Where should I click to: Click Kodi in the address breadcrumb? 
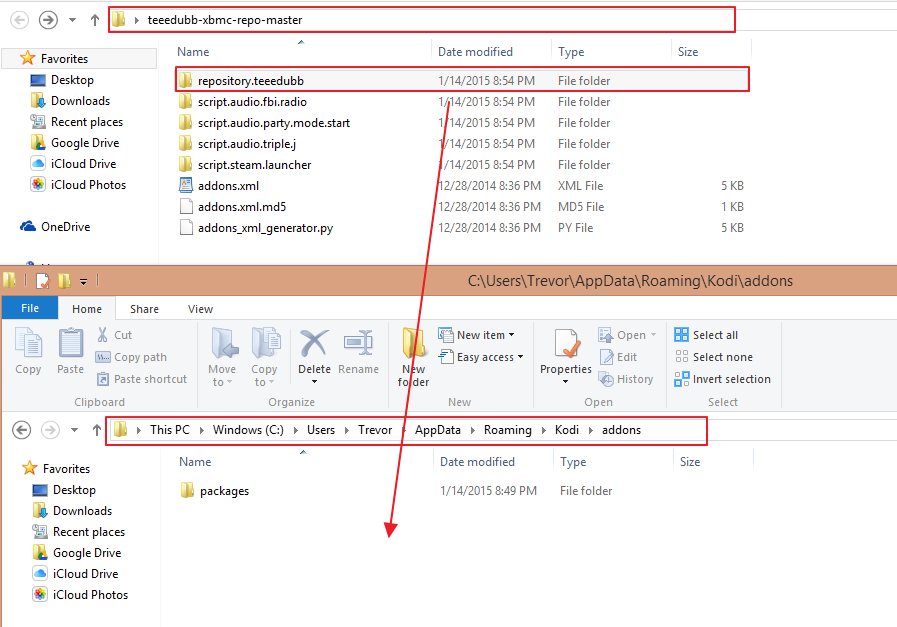pos(567,430)
